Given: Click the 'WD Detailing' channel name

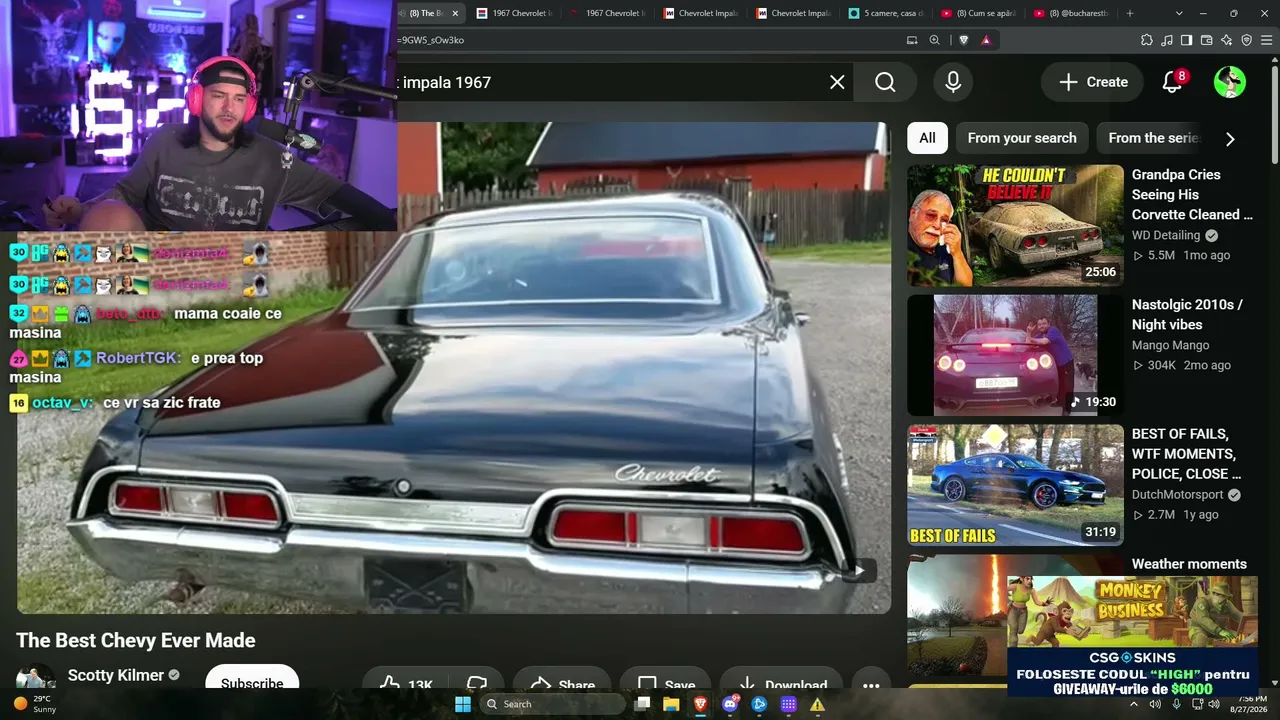Looking at the screenshot, I should click(x=1166, y=235).
